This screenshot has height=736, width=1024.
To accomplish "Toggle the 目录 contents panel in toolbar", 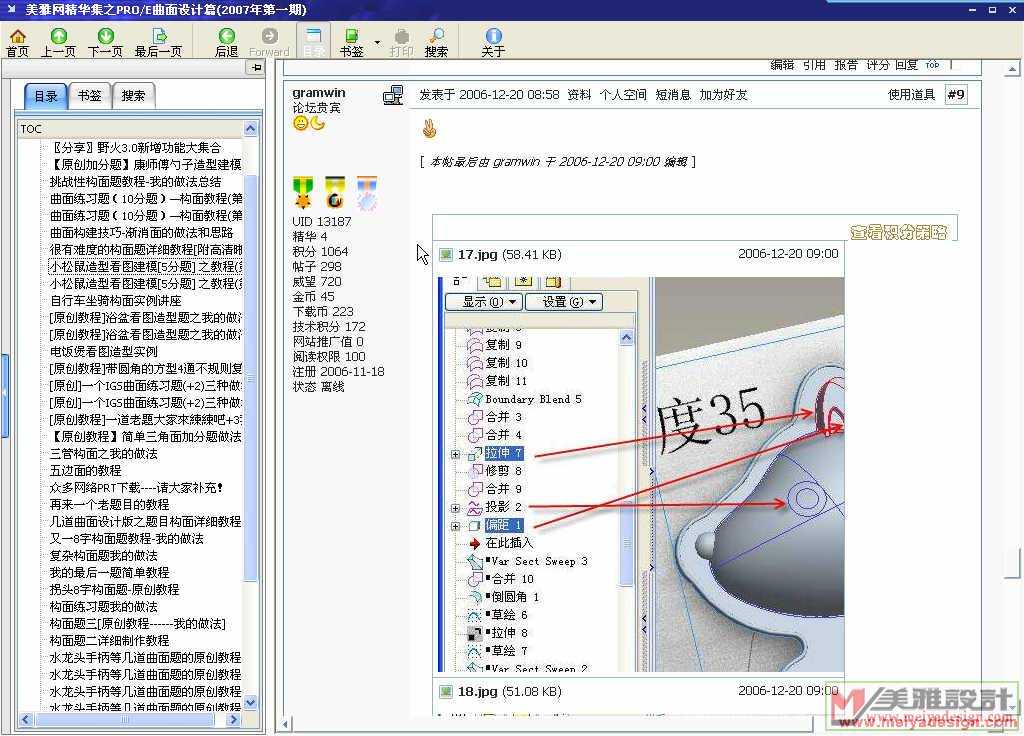I will (314, 42).
